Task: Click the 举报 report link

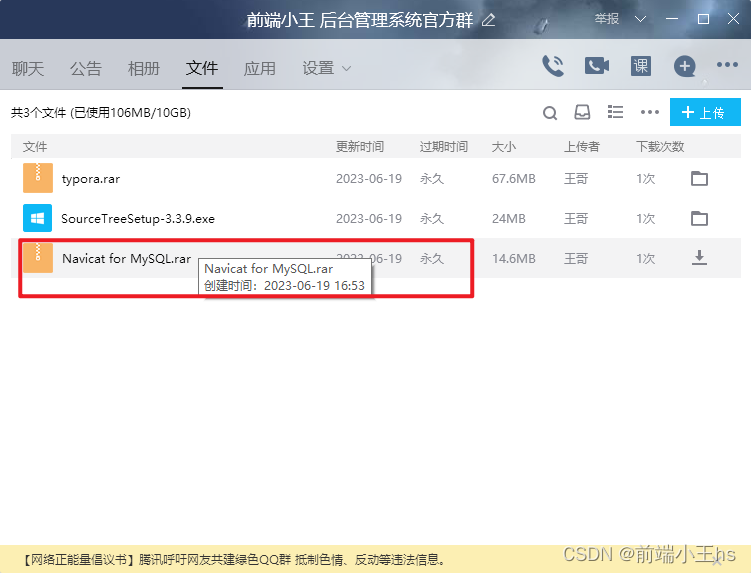Action: 607,19
